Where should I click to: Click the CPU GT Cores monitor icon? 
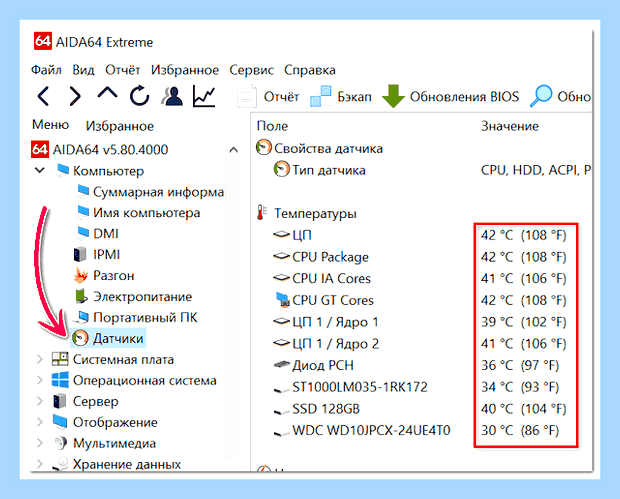pyautogui.click(x=282, y=300)
